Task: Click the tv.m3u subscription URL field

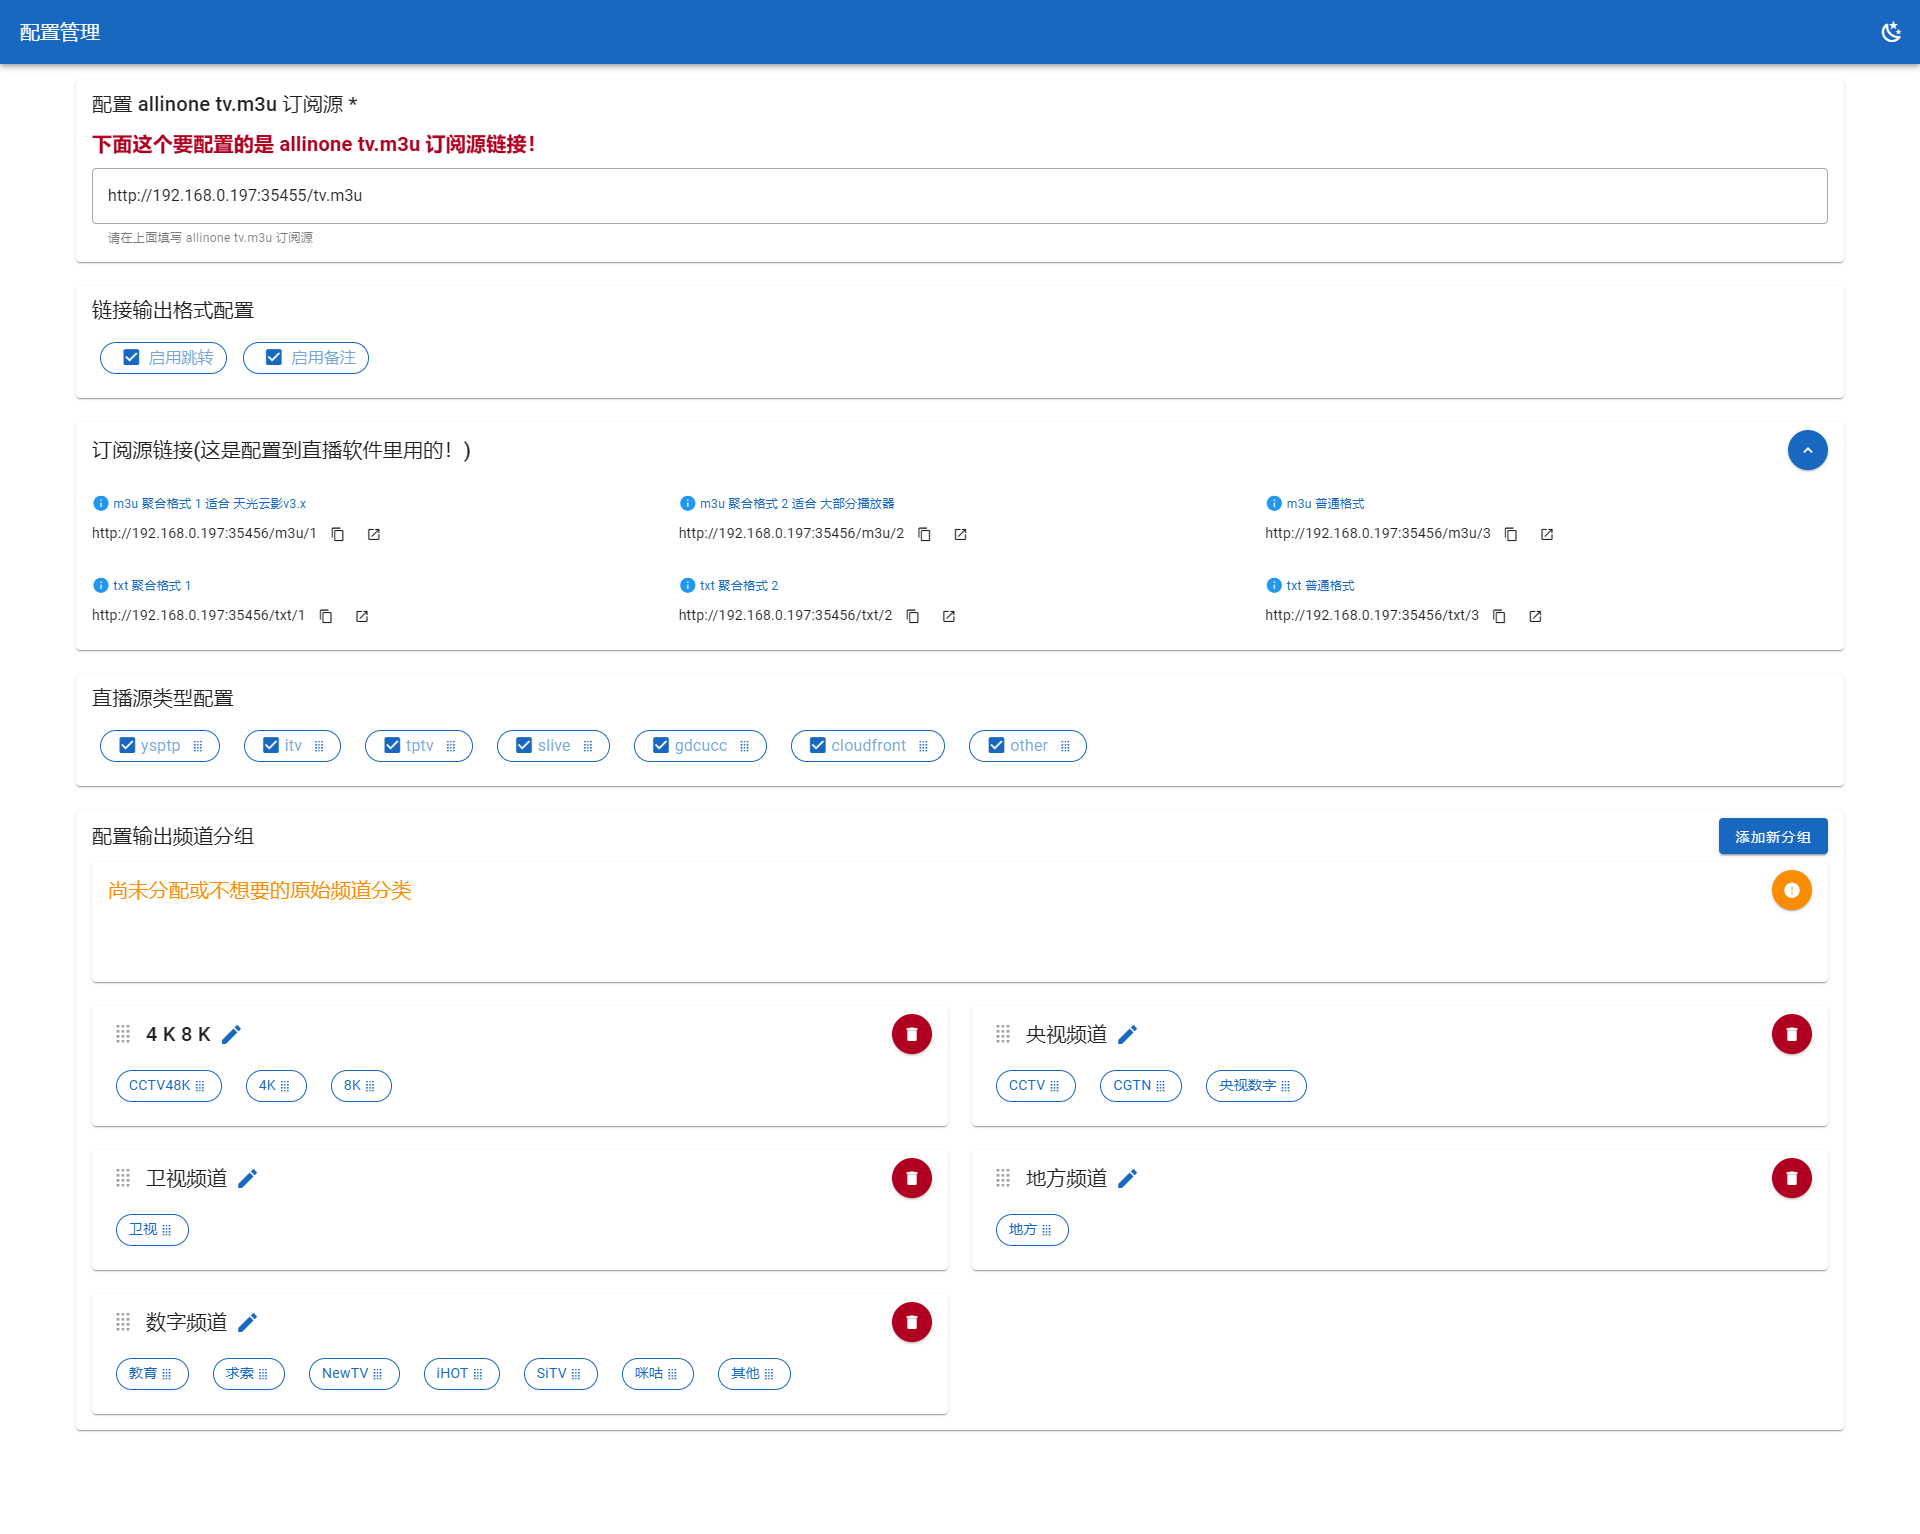Action: pos(959,196)
